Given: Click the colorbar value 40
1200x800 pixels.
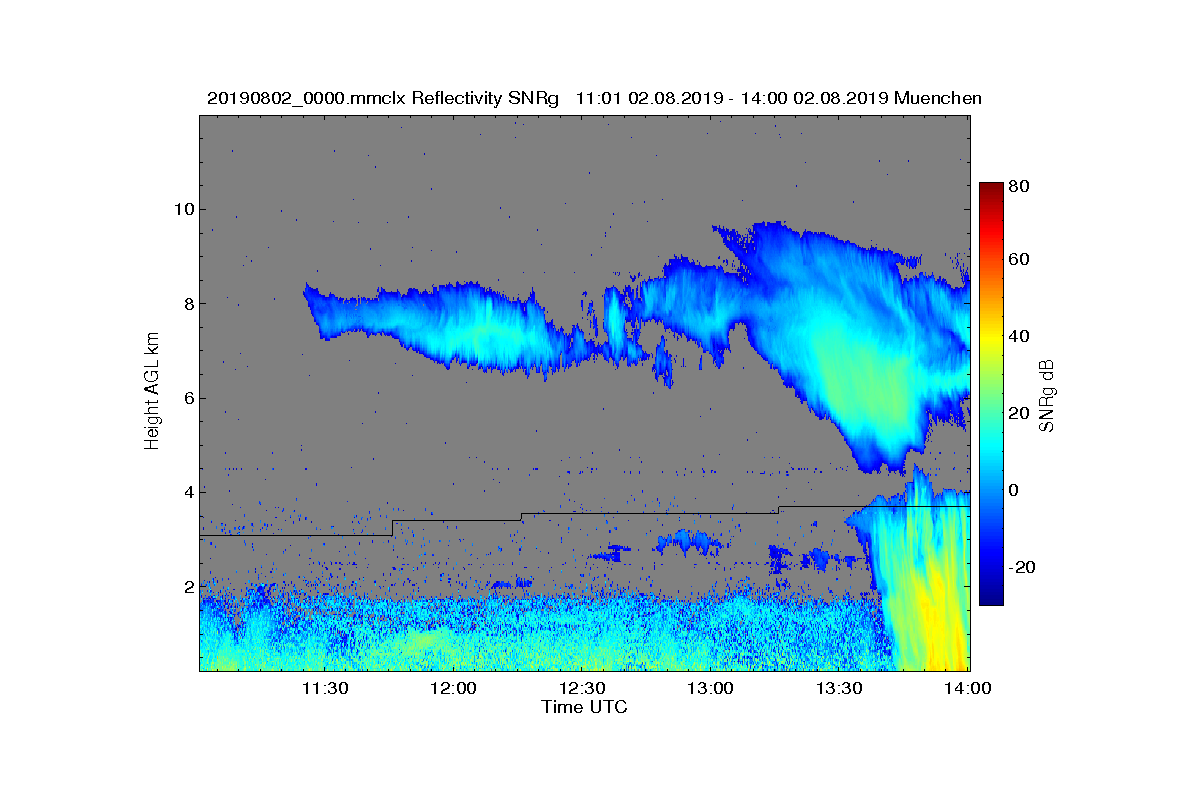Looking at the screenshot, I should 1019,336.
